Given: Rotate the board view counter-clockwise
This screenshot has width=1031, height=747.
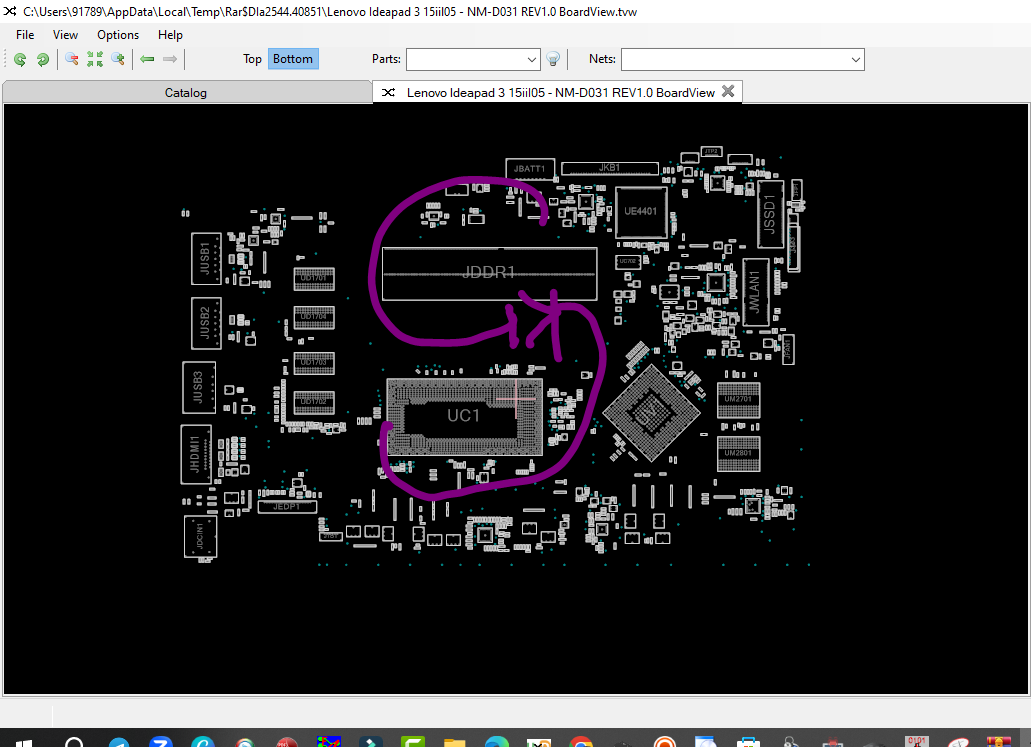Looking at the screenshot, I should 20,59.
